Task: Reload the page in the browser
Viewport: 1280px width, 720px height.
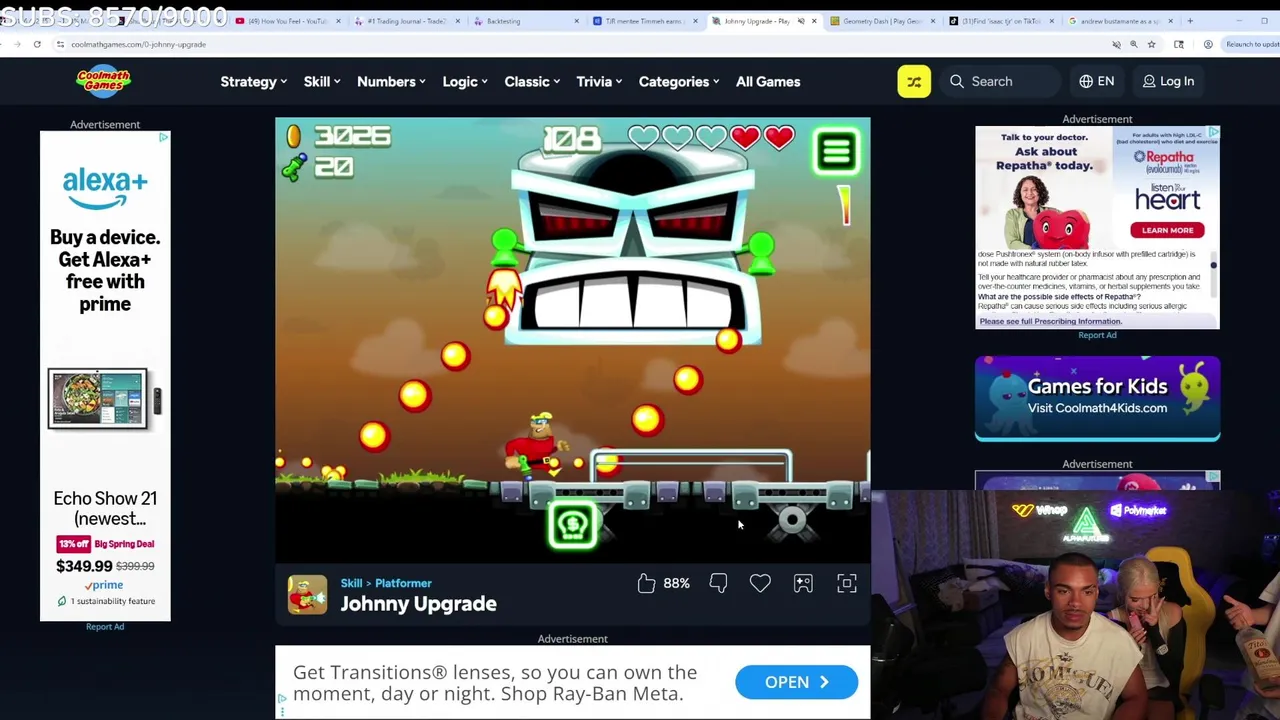Action: (37, 44)
